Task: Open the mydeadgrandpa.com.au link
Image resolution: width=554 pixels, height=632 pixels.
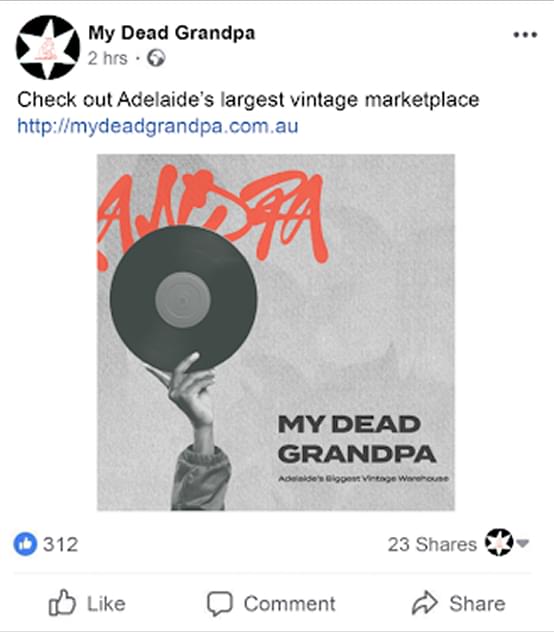Action: pyautogui.click(x=158, y=126)
